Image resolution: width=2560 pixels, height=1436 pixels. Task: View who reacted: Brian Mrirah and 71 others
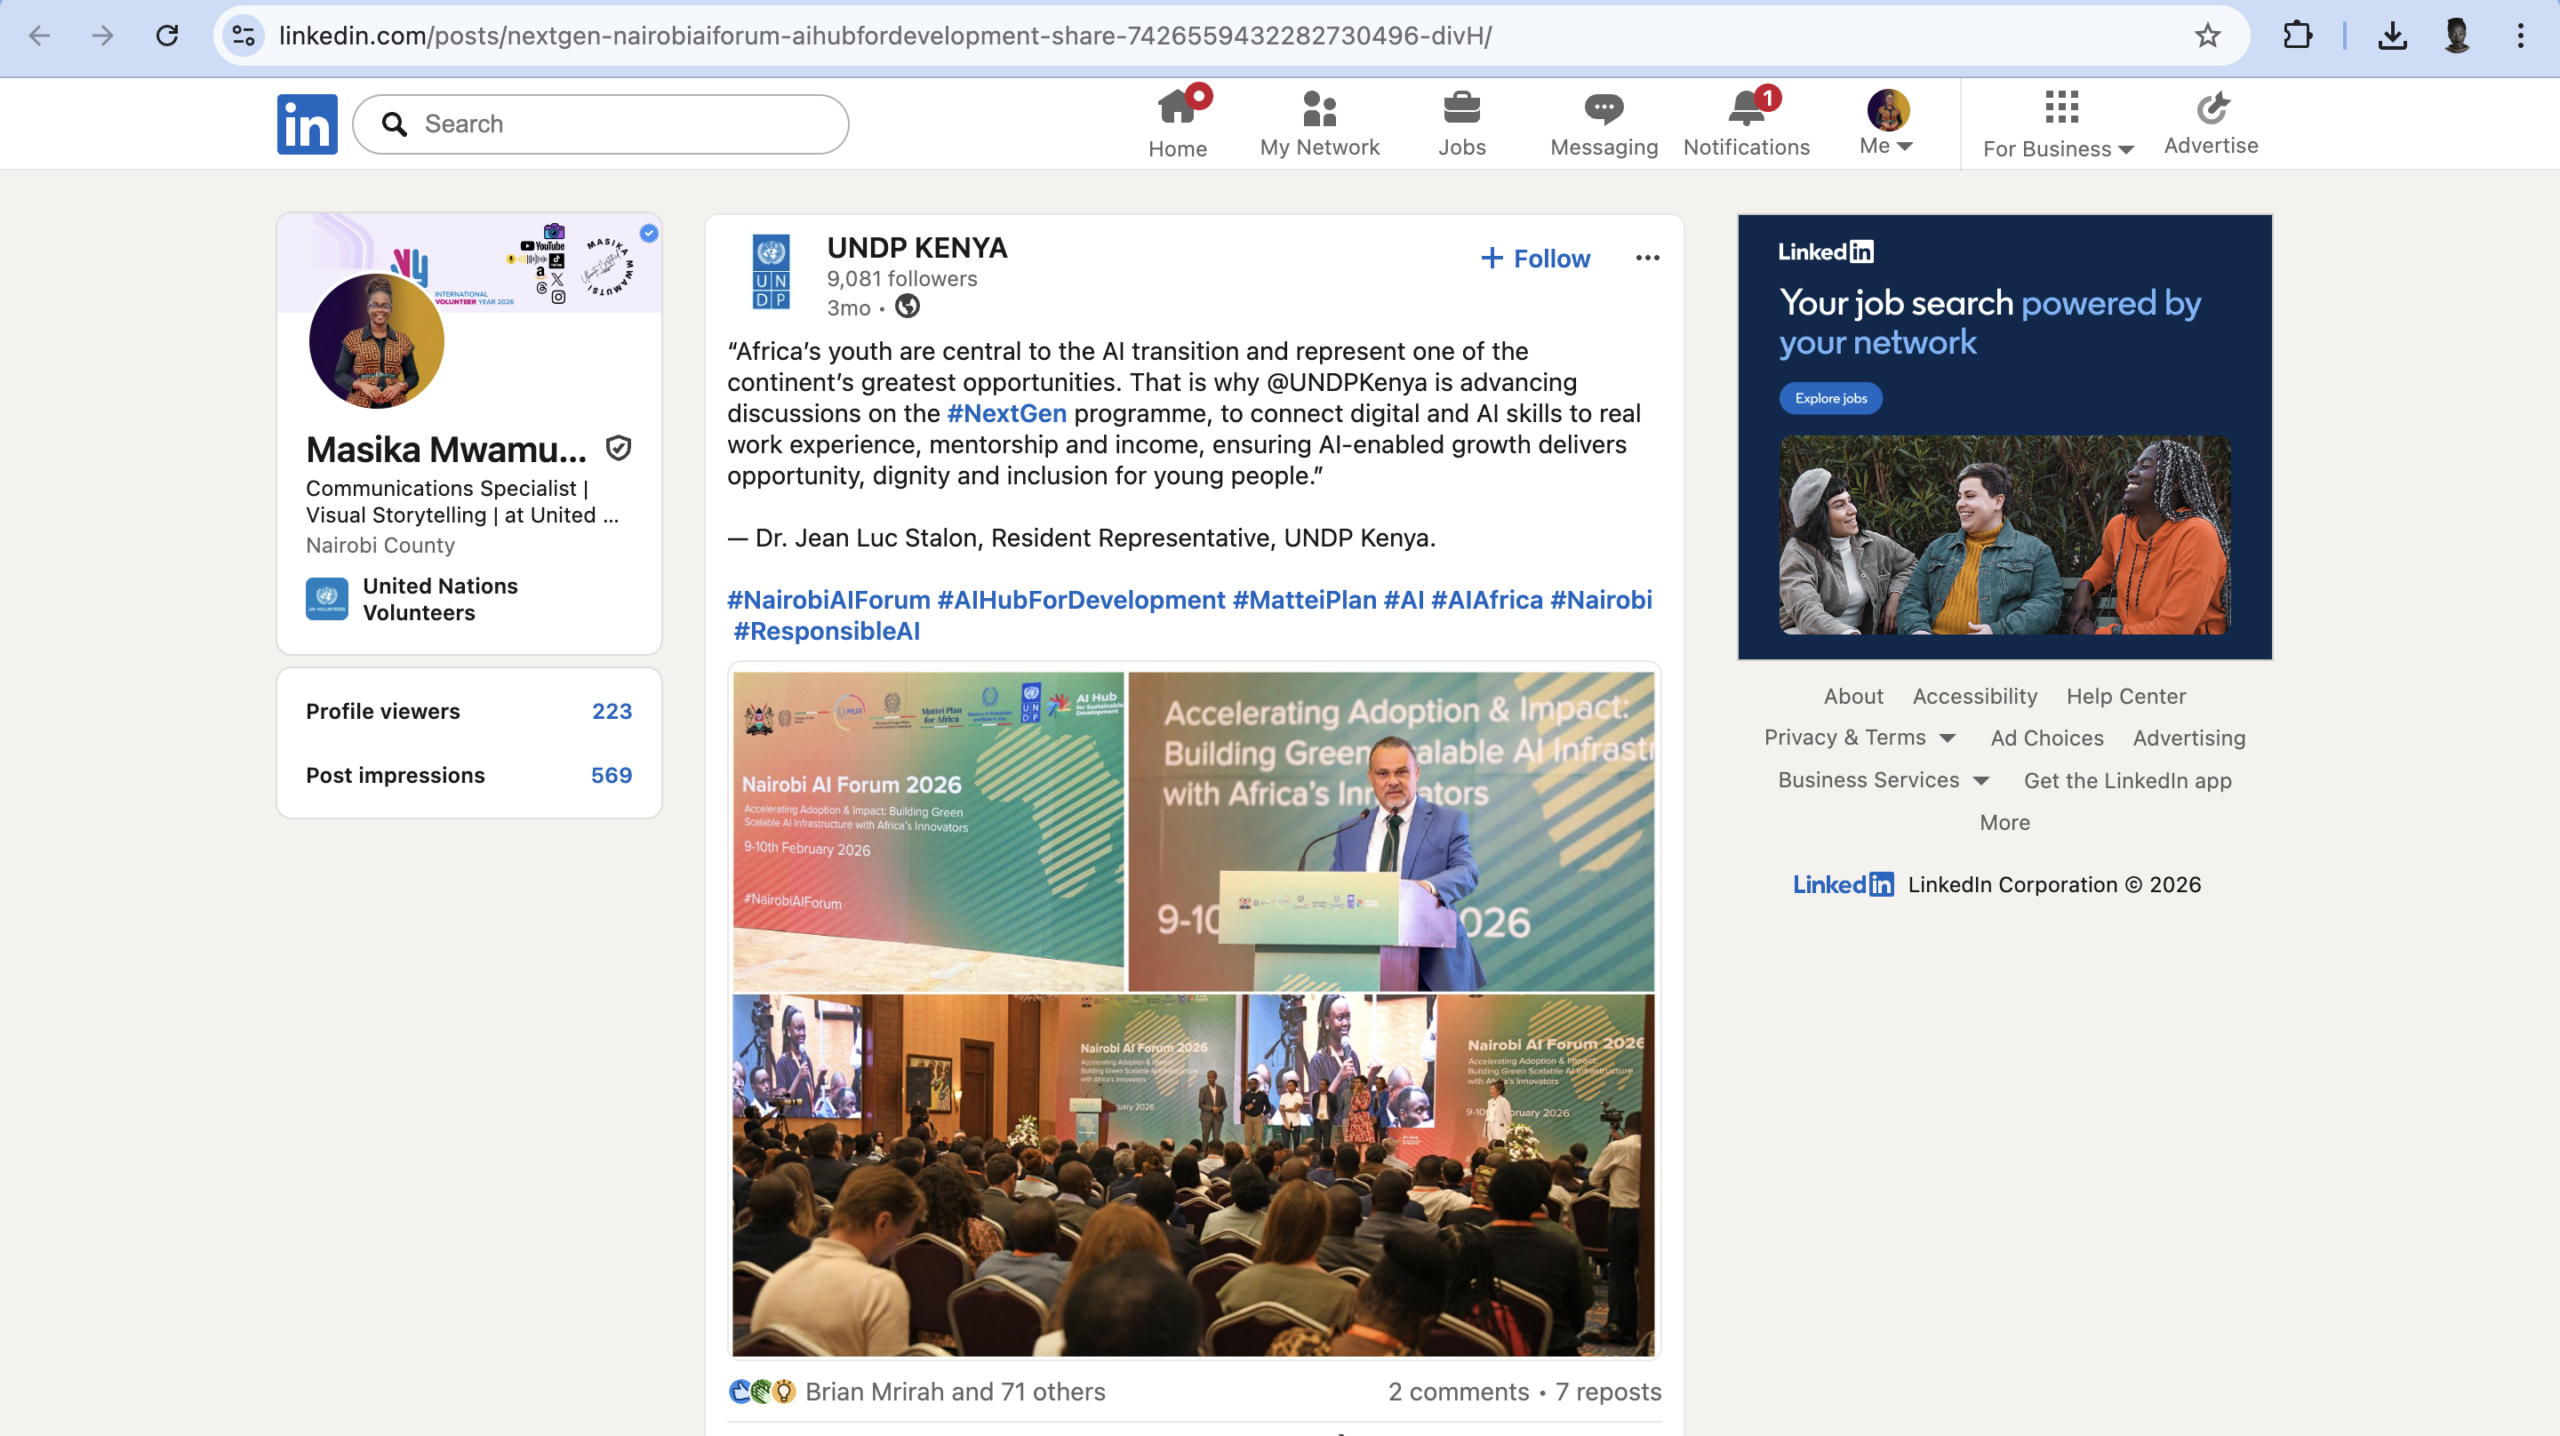tap(955, 1391)
